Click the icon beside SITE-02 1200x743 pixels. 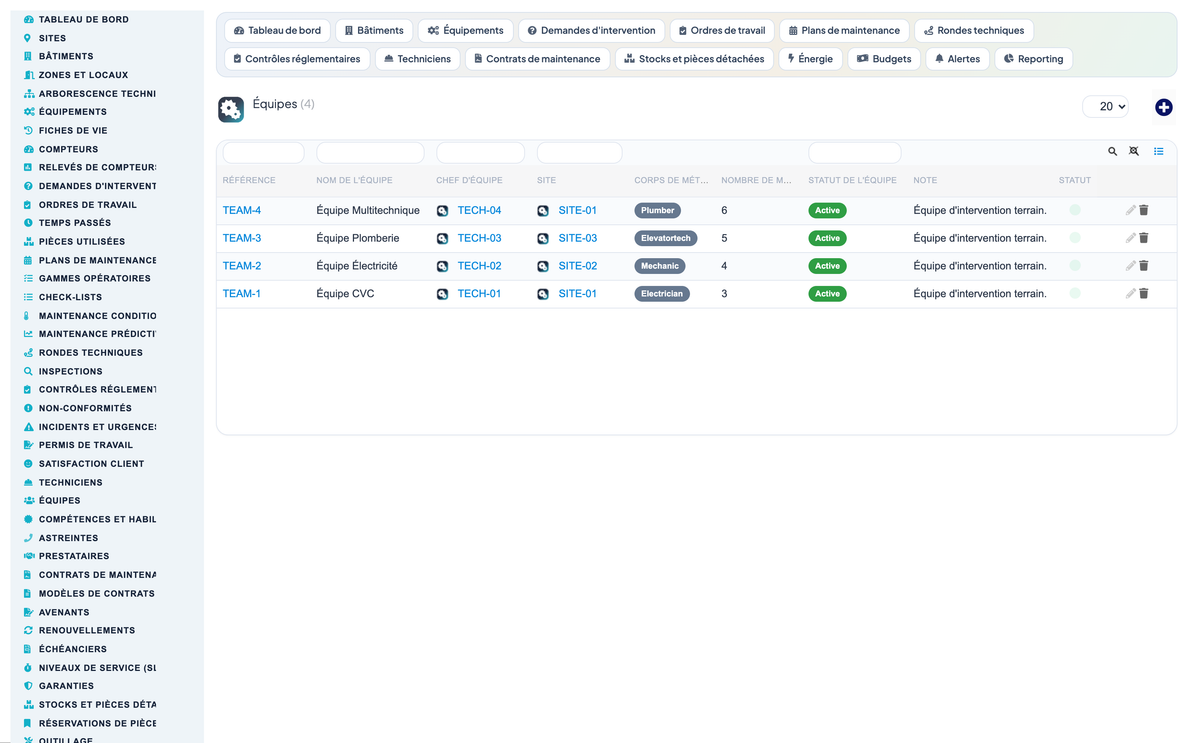543,267
